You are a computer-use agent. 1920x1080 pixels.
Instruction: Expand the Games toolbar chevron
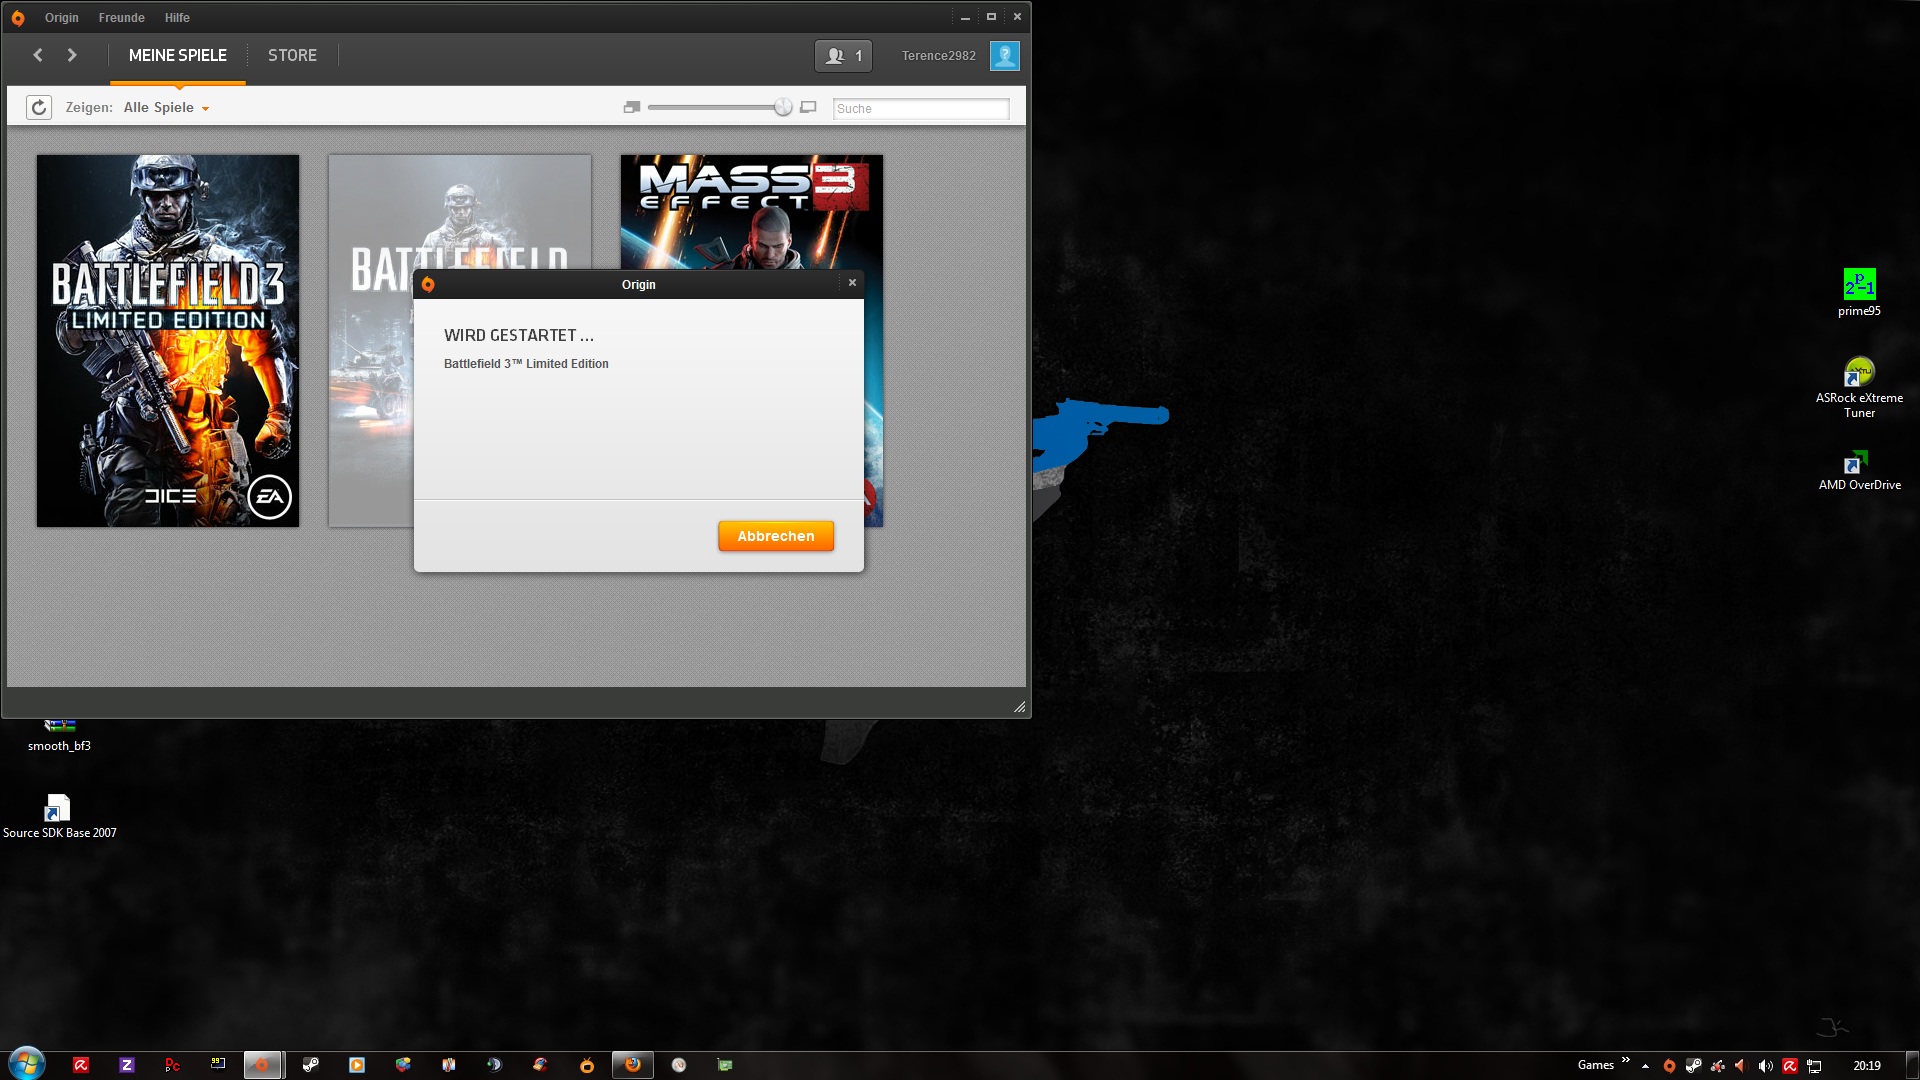coord(1625,1061)
